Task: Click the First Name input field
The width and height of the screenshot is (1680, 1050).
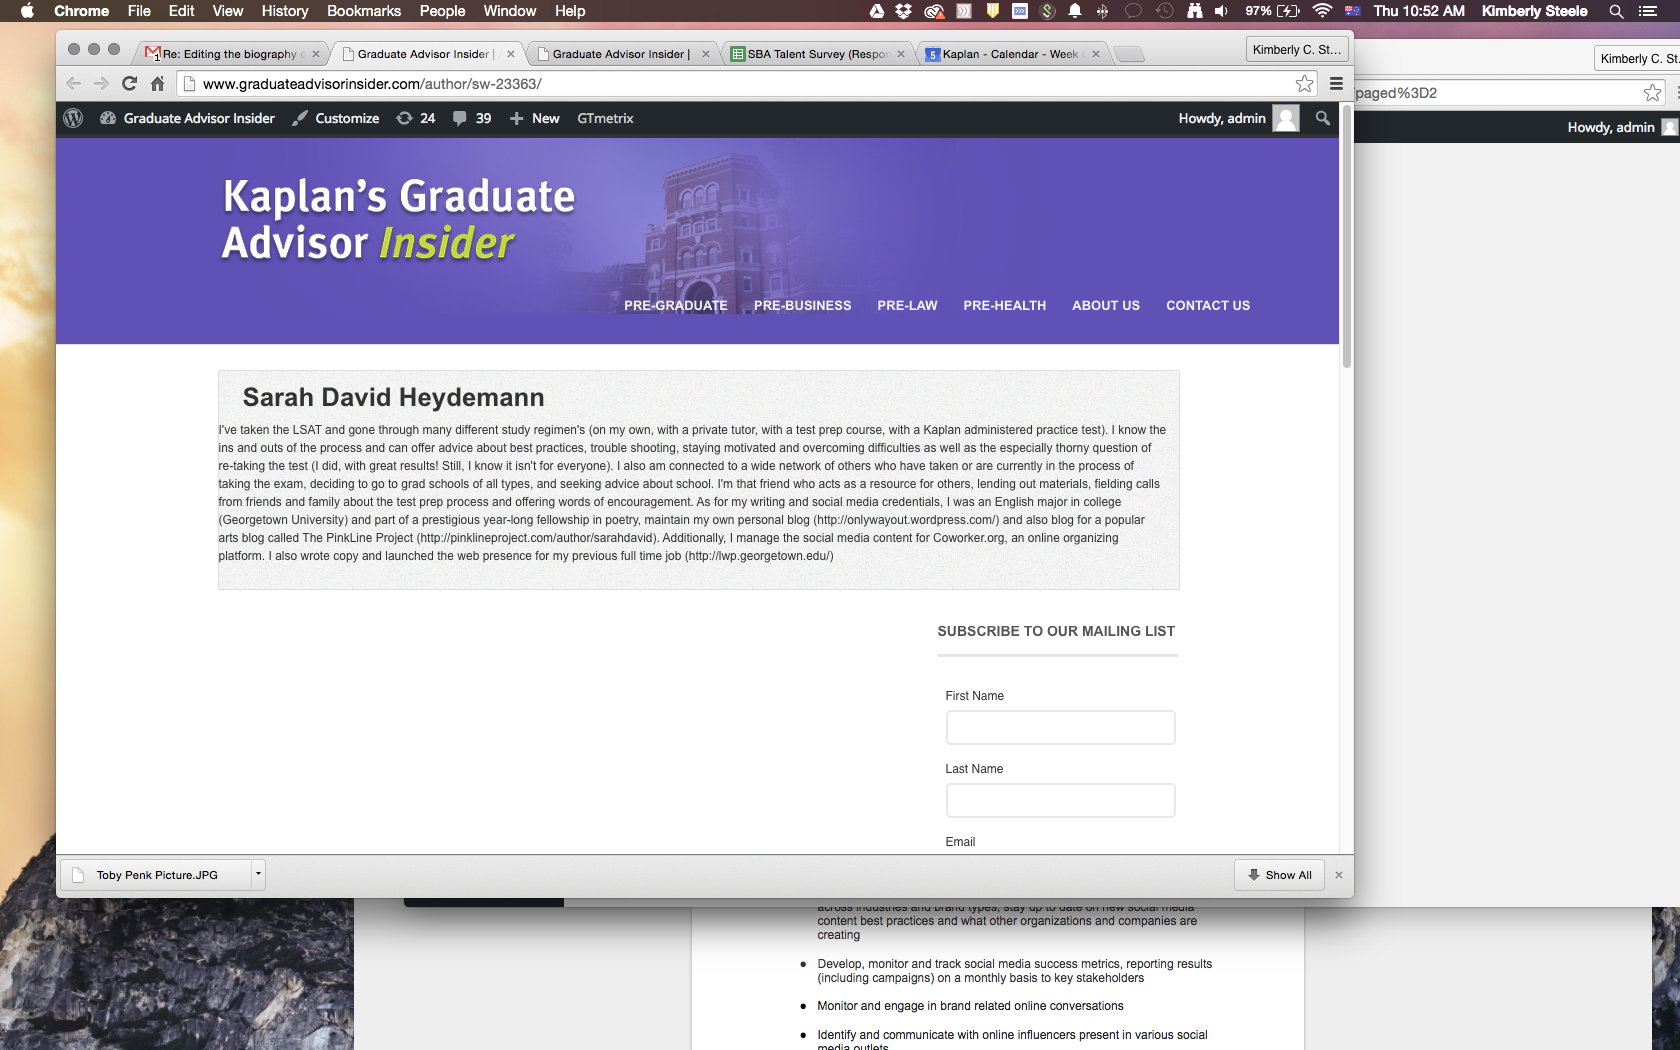Action: 1060,728
